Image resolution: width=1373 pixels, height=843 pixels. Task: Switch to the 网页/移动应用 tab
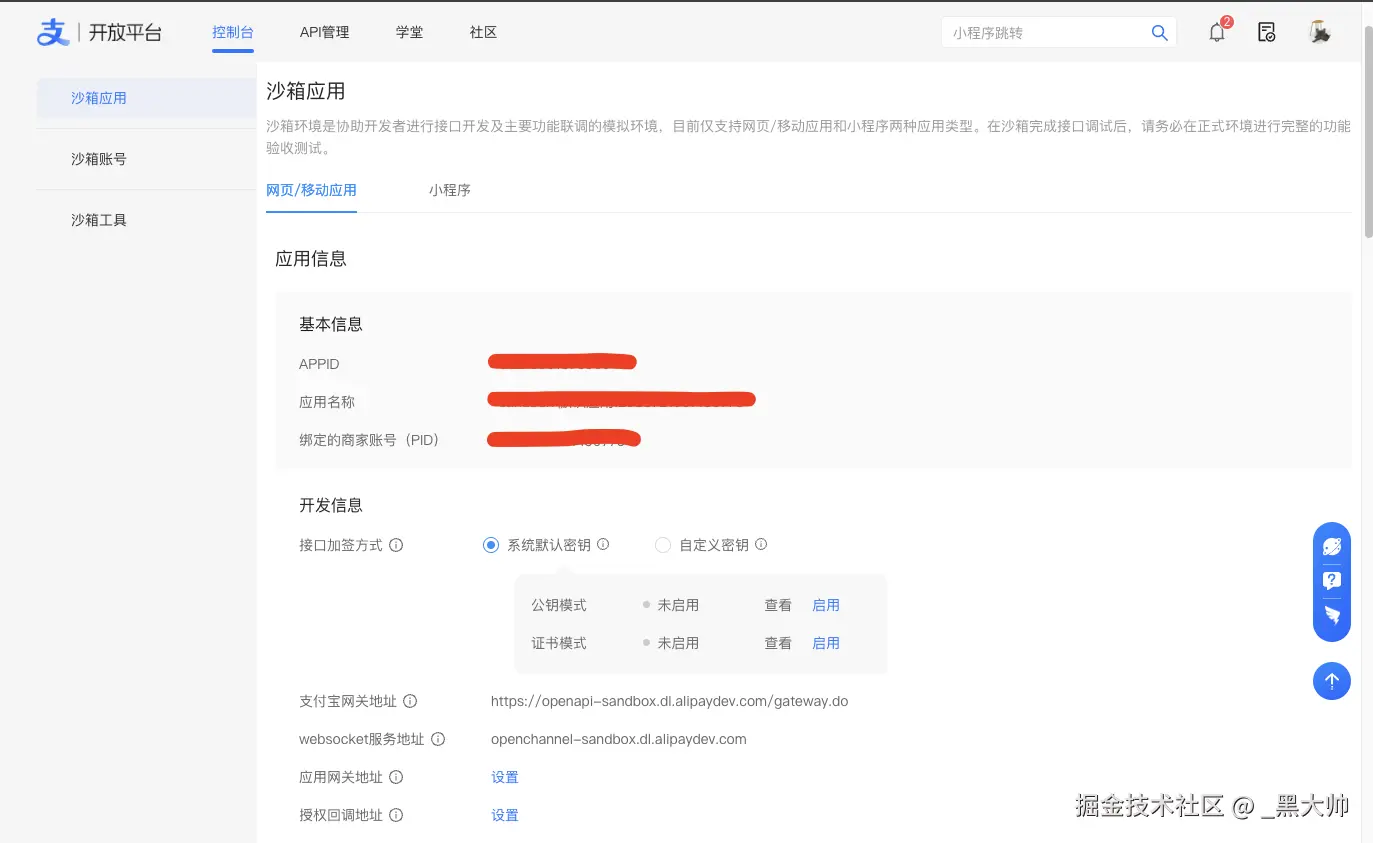[x=311, y=190]
